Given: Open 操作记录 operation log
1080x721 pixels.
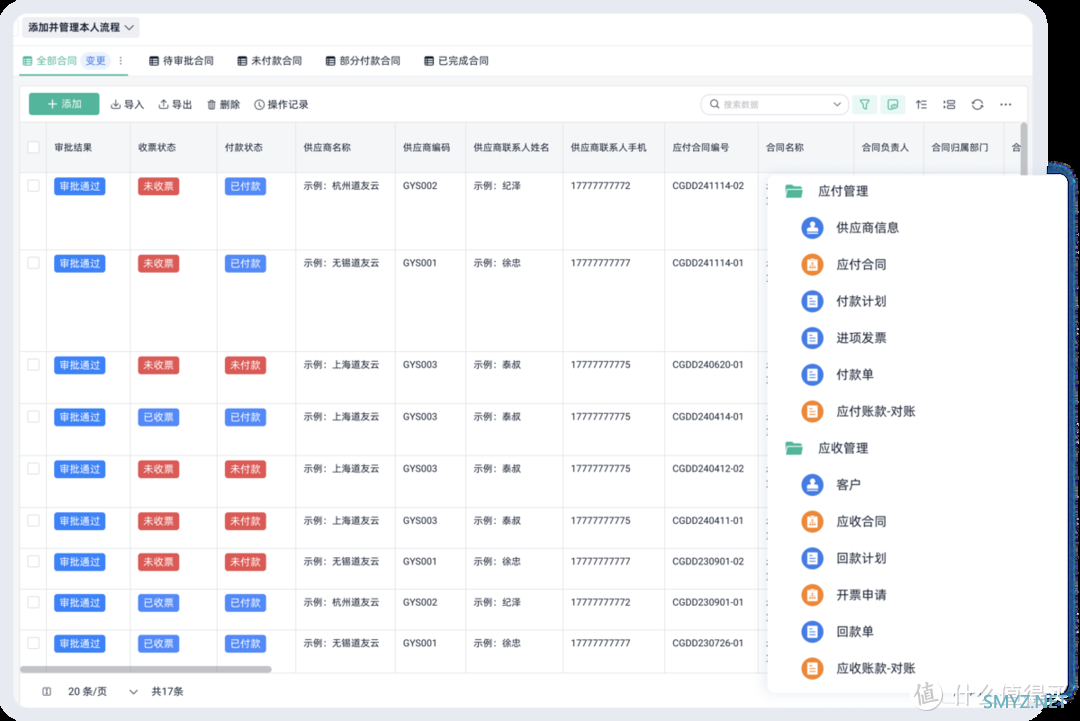Looking at the screenshot, I should point(281,105).
